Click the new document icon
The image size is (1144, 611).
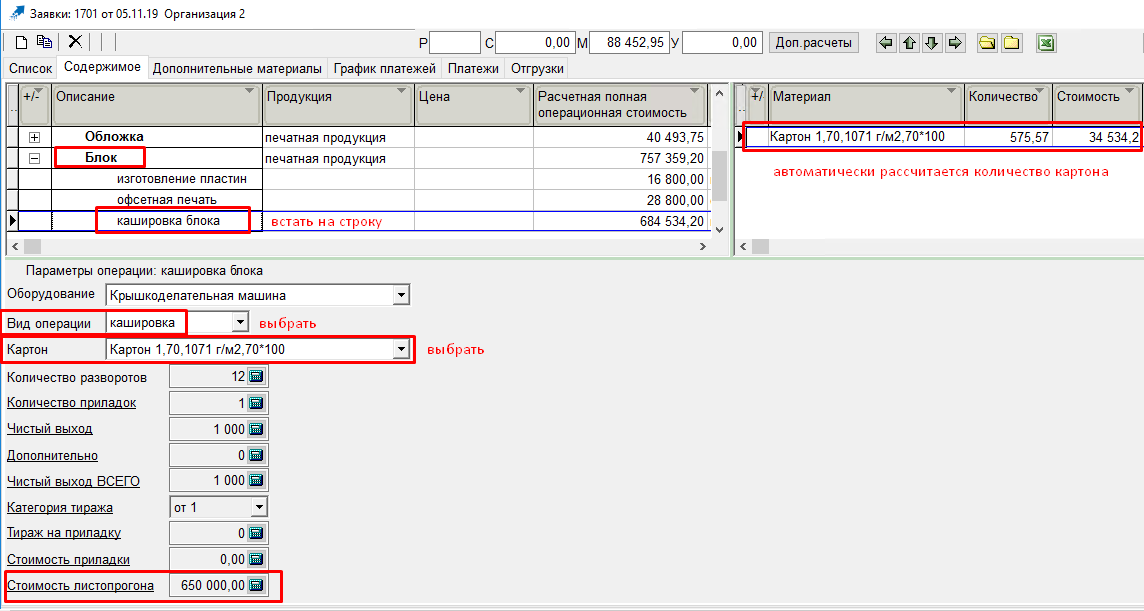21,42
